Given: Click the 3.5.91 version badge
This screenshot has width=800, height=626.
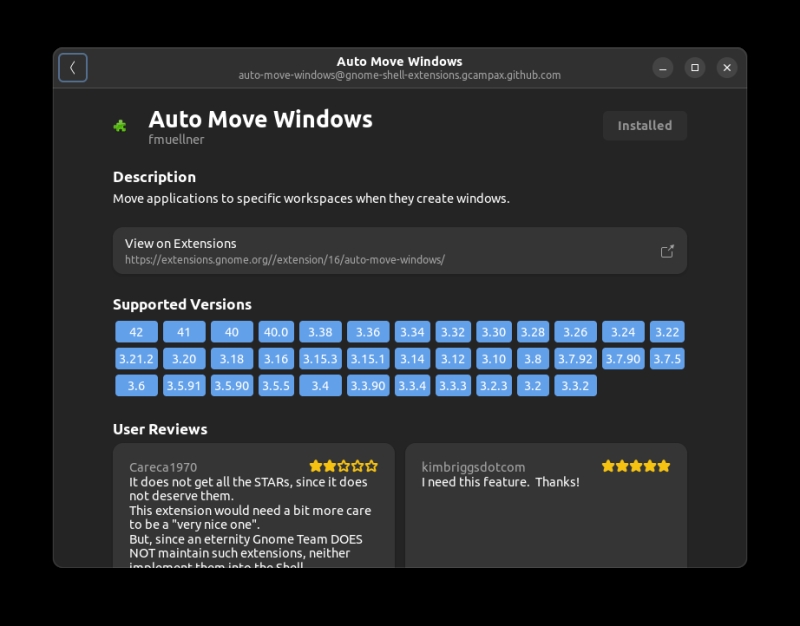Looking at the screenshot, I should click(184, 386).
